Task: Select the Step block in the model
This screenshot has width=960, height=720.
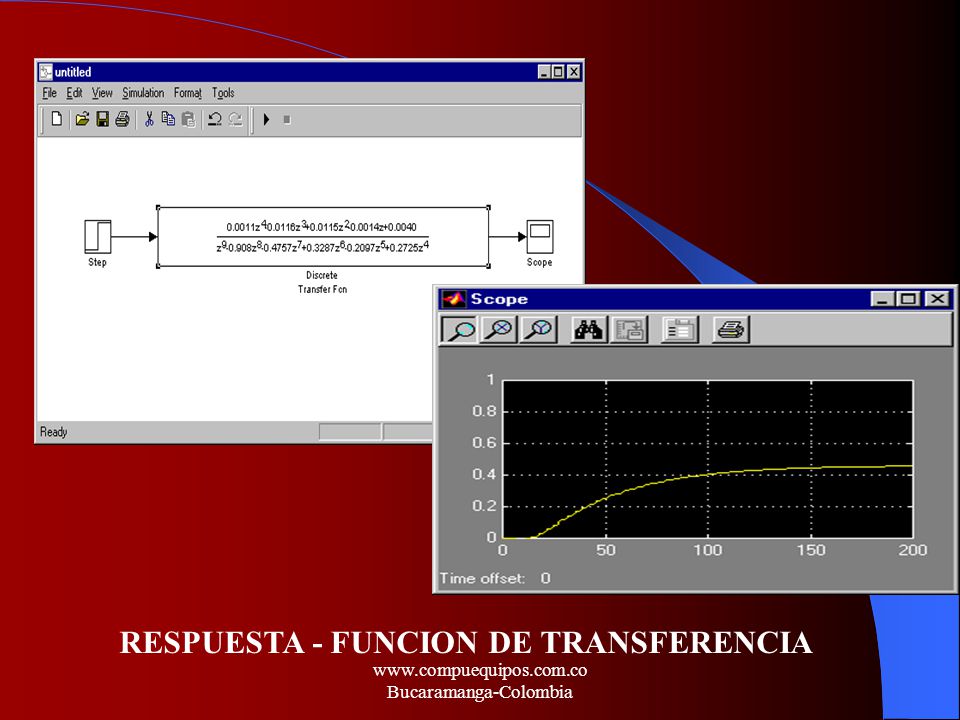Action: 98,237
